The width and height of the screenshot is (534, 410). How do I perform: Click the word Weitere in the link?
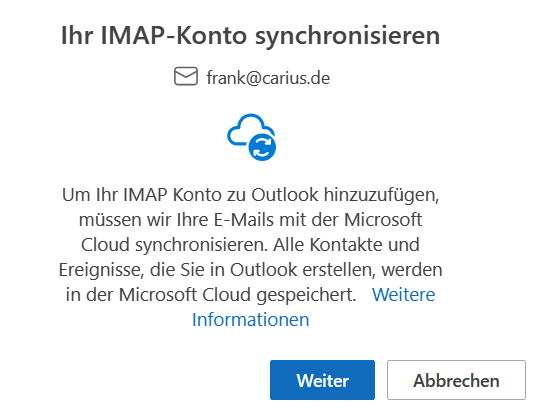pos(403,295)
